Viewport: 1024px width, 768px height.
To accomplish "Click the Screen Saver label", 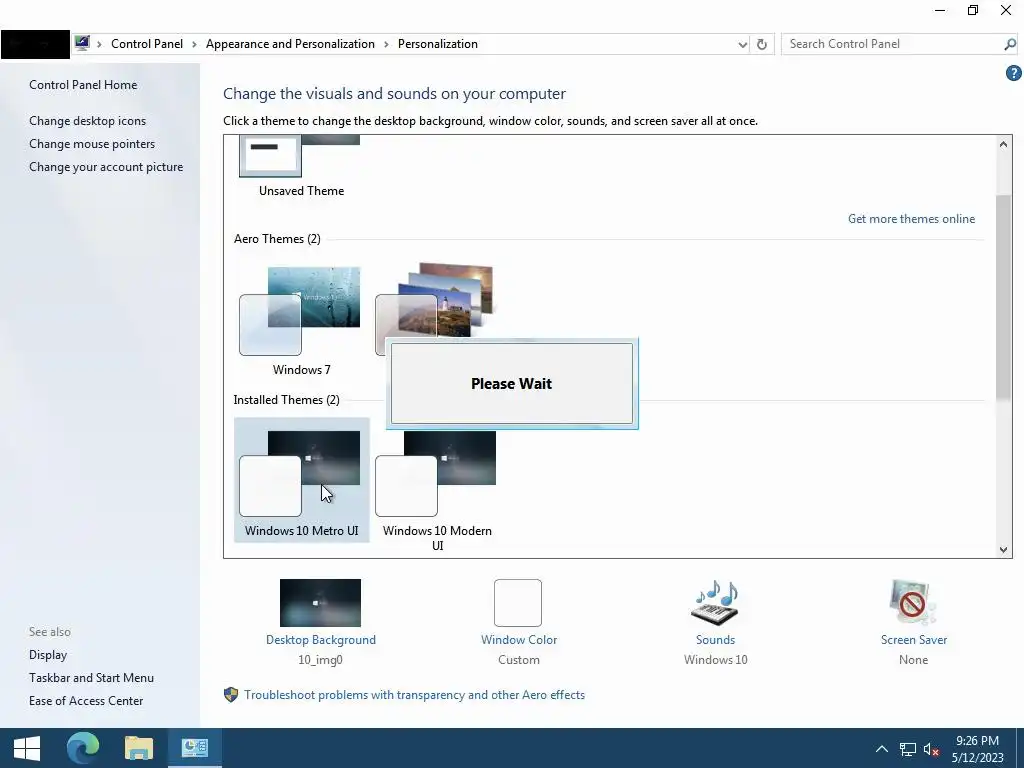I will pos(914,640).
